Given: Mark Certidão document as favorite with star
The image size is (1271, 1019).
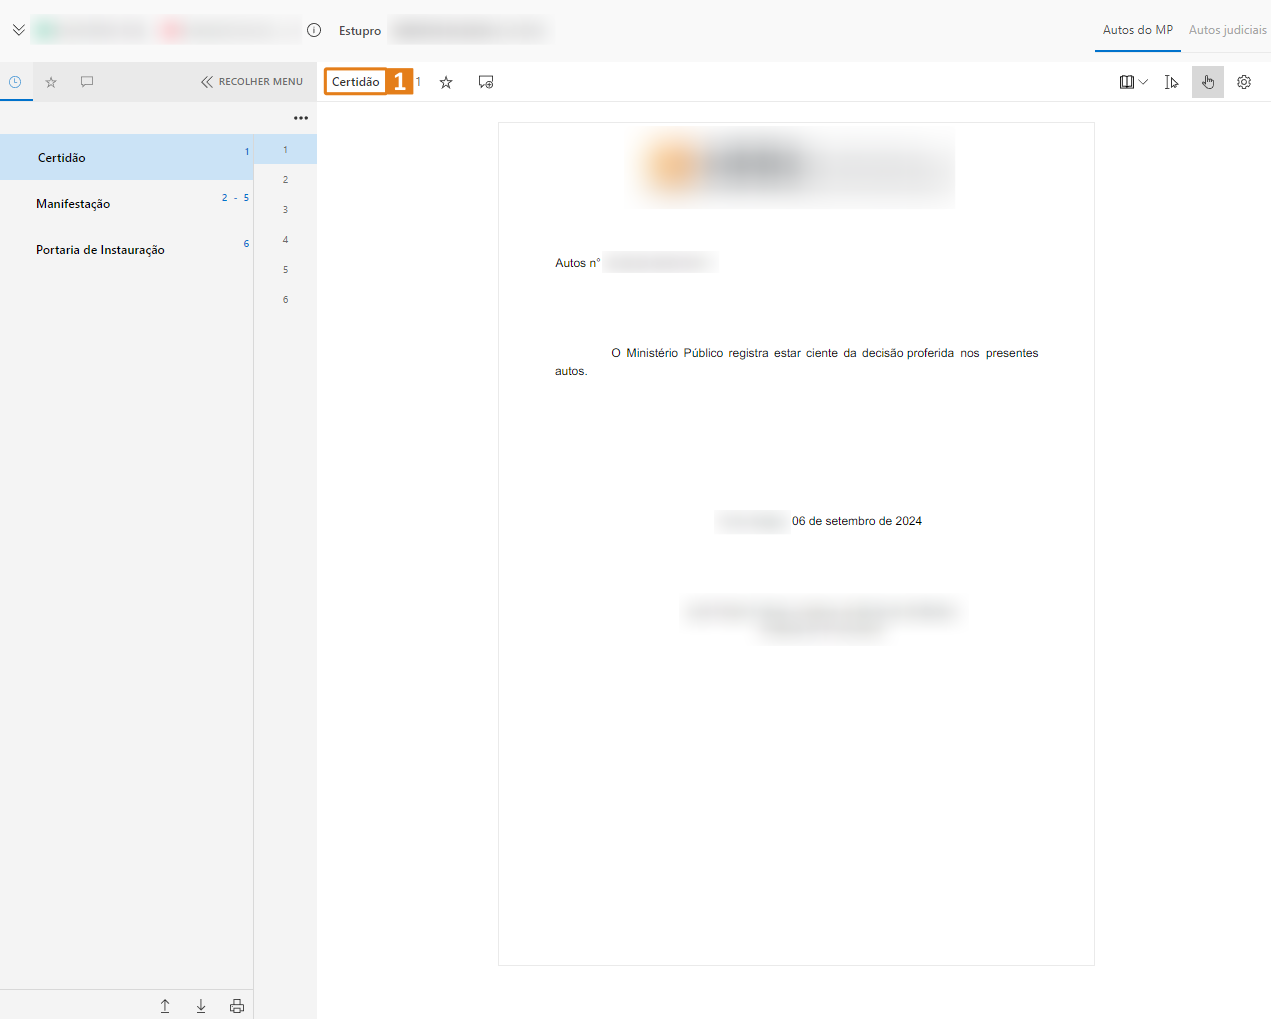Looking at the screenshot, I should tap(446, 82).
